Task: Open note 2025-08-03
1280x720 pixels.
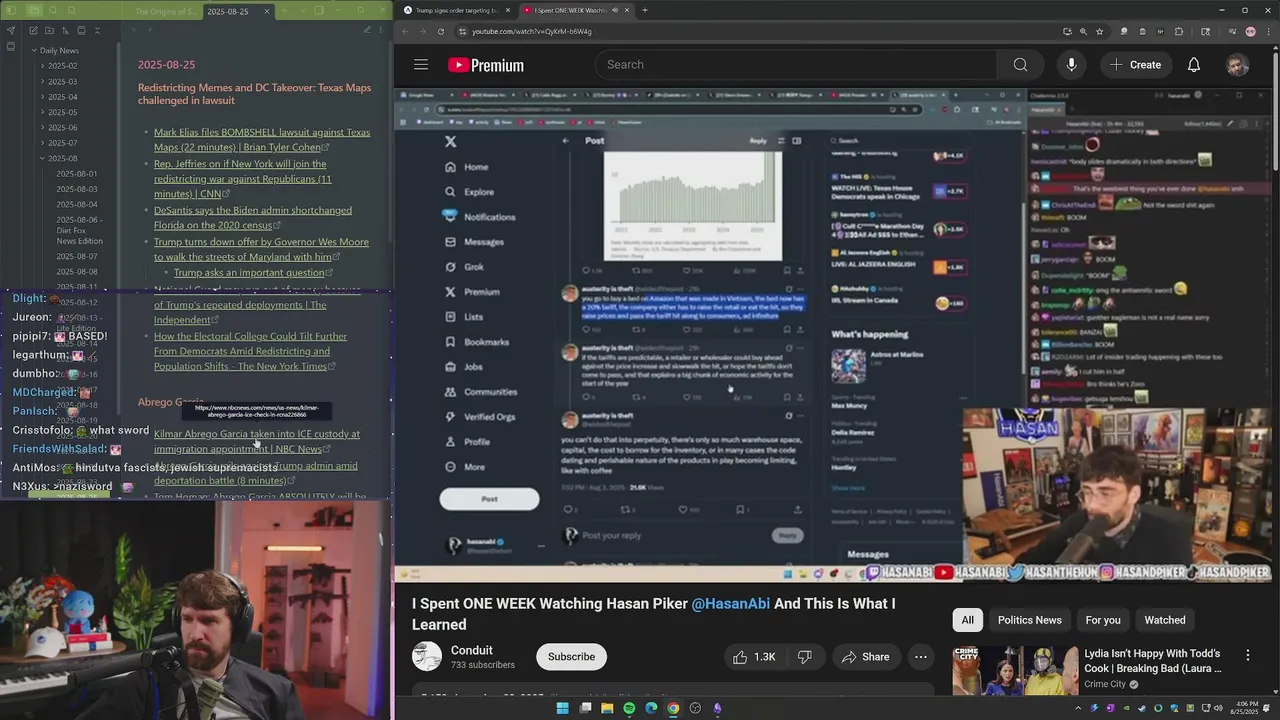Action: (x=77, y=189)
